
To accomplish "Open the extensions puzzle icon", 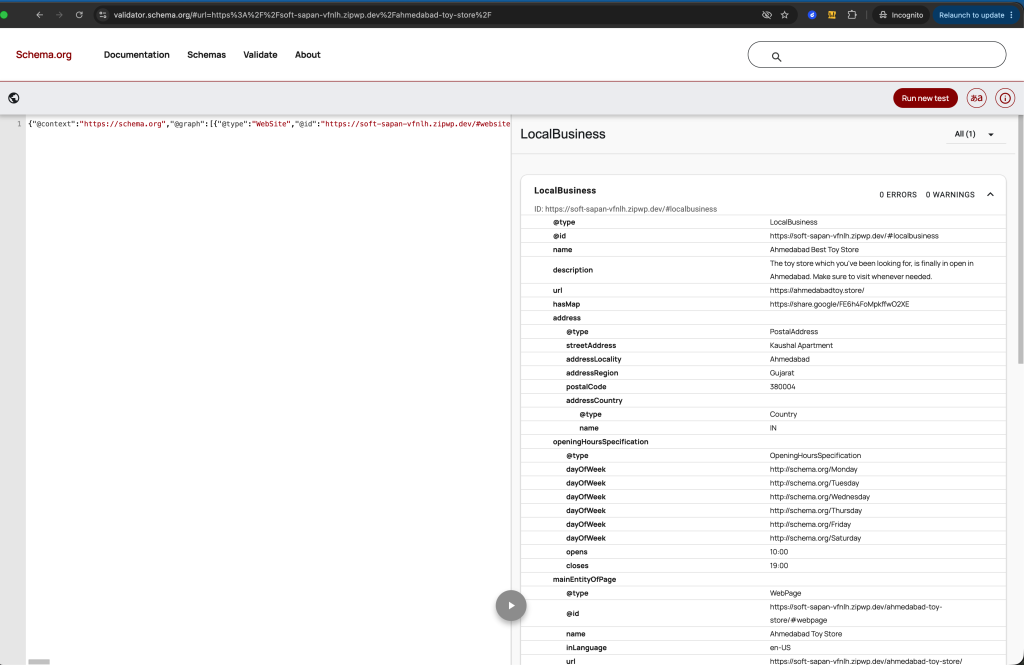I will (852, 15).
